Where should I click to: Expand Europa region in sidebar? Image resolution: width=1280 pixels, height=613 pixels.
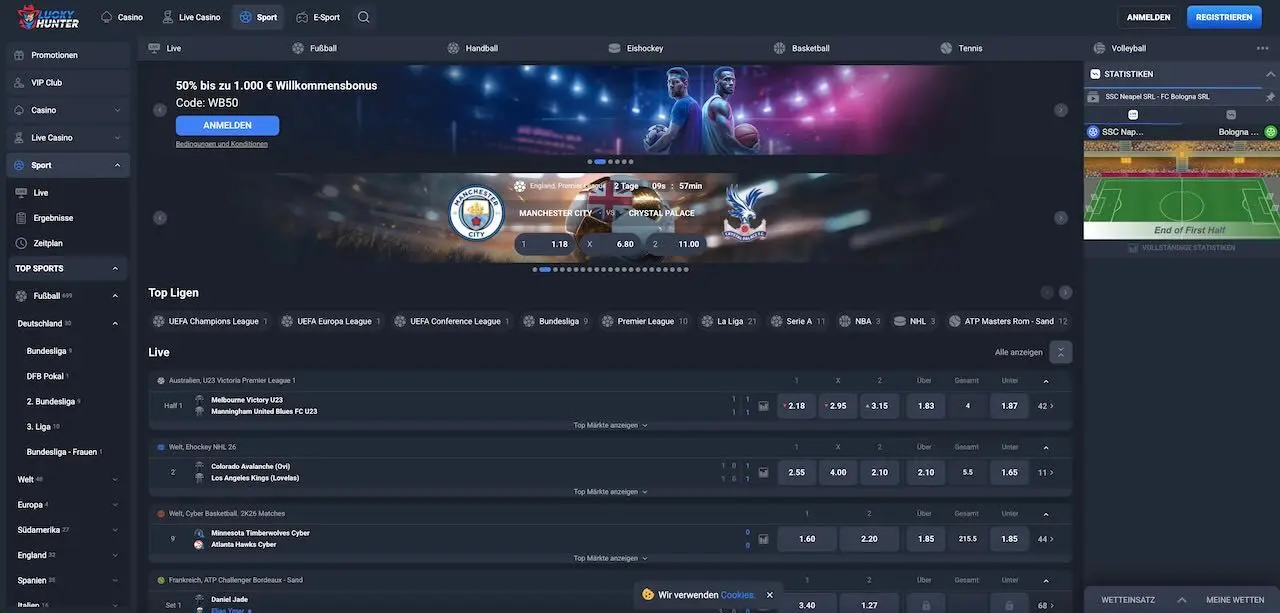[x=115, y=505]
